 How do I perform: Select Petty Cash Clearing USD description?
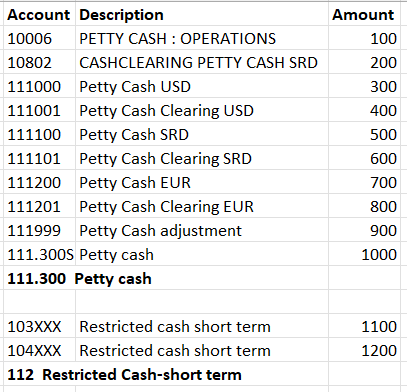(x=202, y=110)
